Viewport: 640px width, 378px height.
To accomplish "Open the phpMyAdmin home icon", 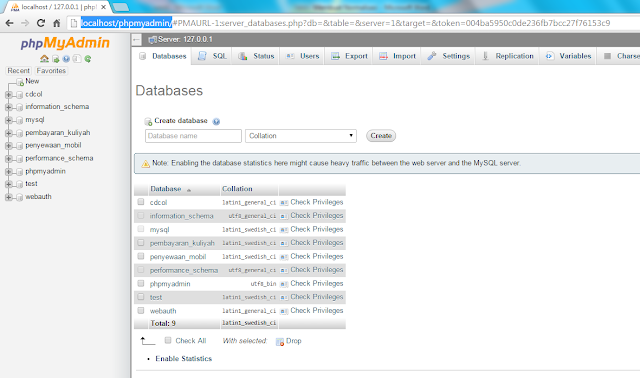I will tap(44, 59).
